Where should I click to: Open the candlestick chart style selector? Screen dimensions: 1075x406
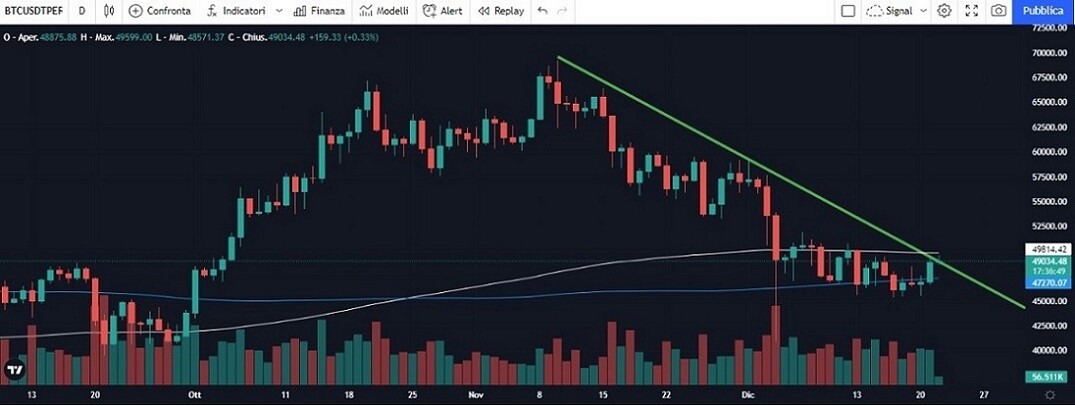[109, 11]
